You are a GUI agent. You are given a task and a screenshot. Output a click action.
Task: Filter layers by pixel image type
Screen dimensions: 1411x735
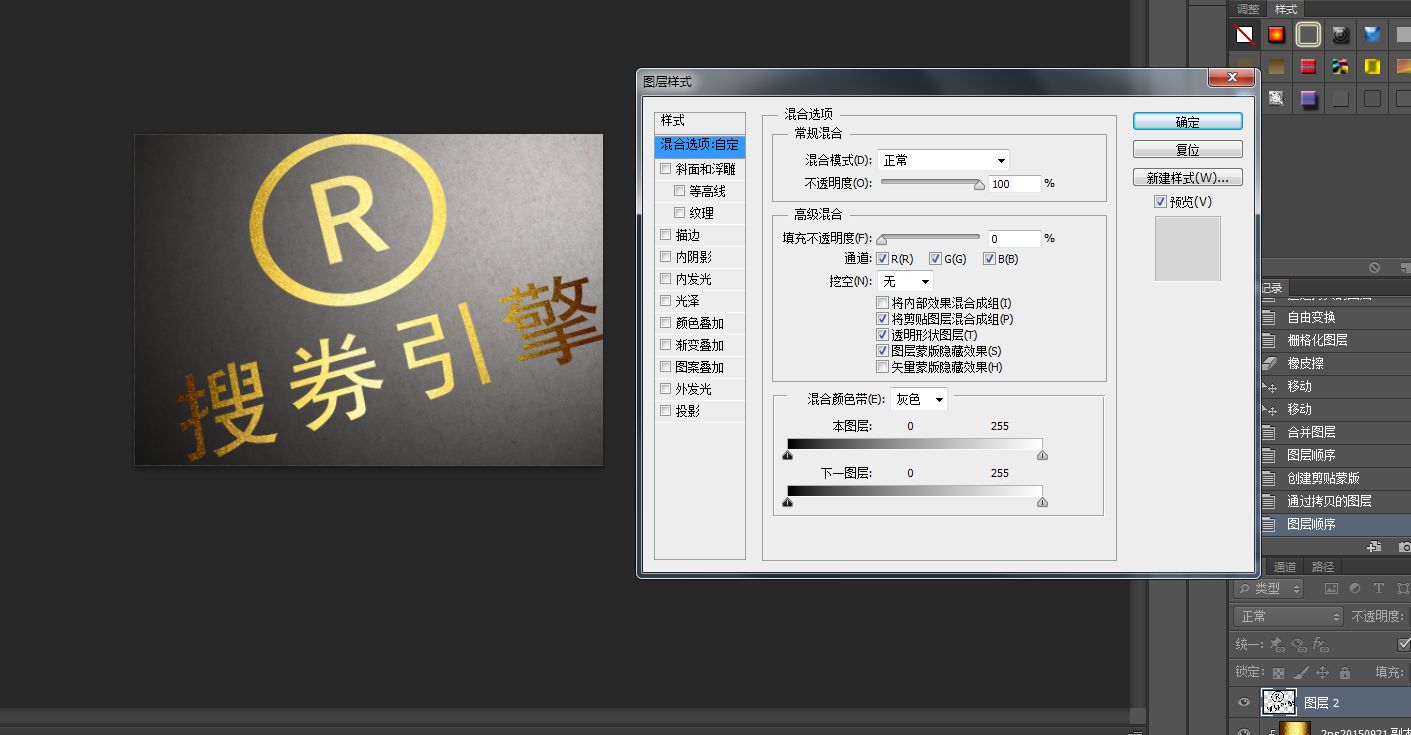point(1331,589)
